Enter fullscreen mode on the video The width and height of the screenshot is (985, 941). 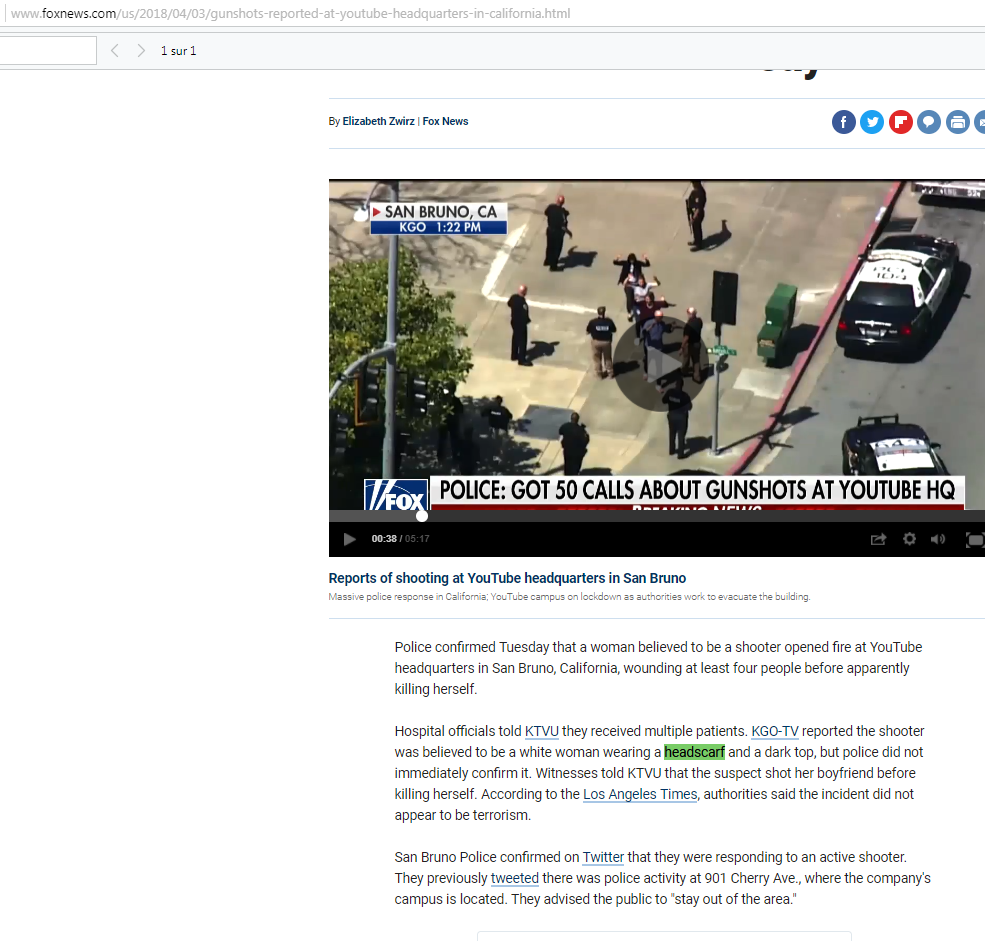coord(973,538)
